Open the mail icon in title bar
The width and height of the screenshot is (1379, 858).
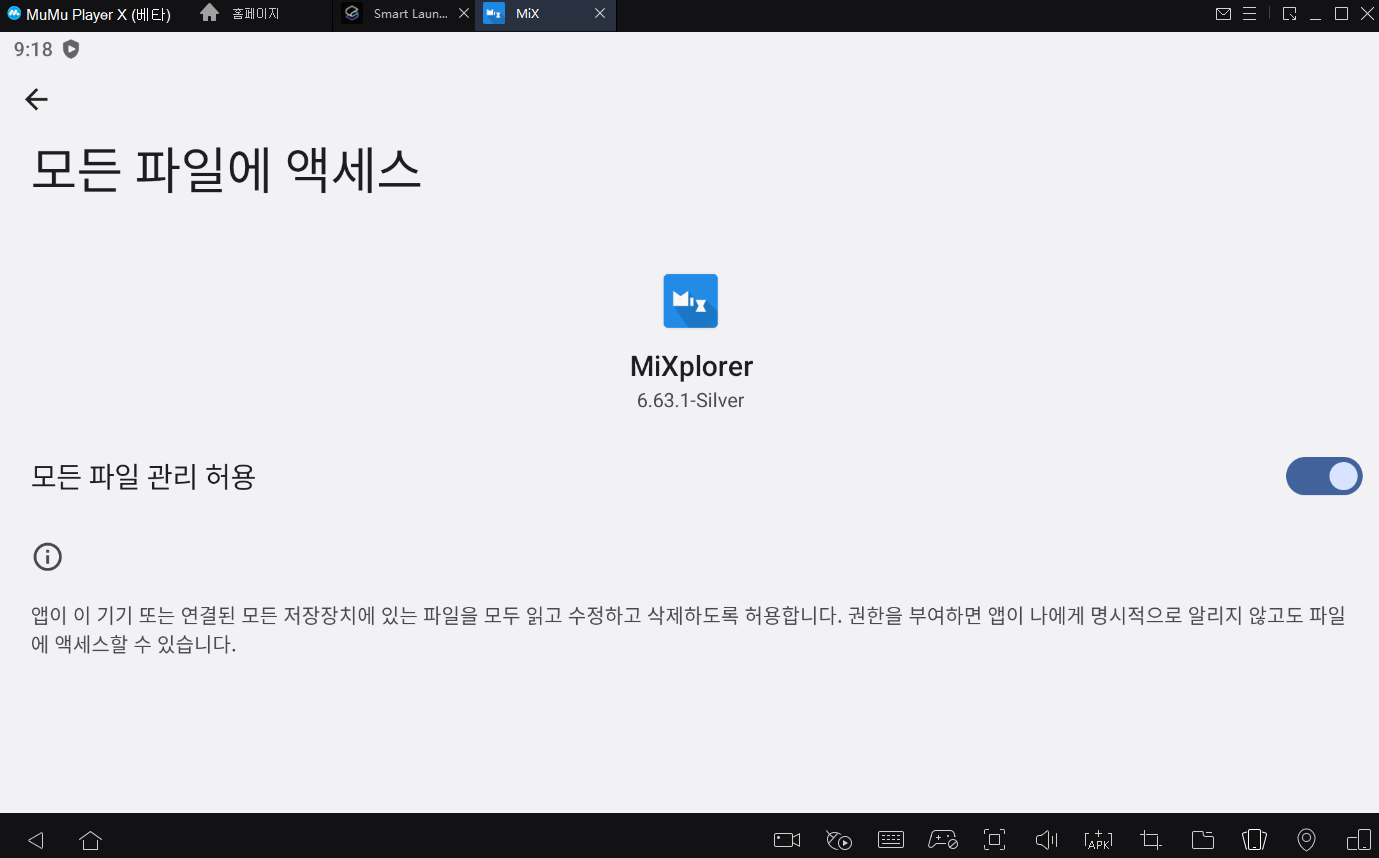(1223, 14)
